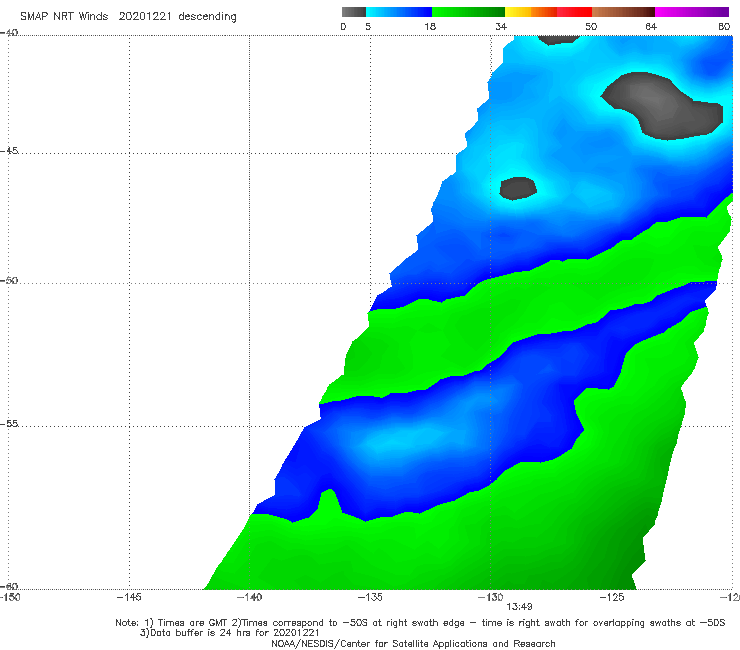This screenshot has width=740, height=650.
Task: Click the "18" label under the color bar
Action: tap(430, 27)
